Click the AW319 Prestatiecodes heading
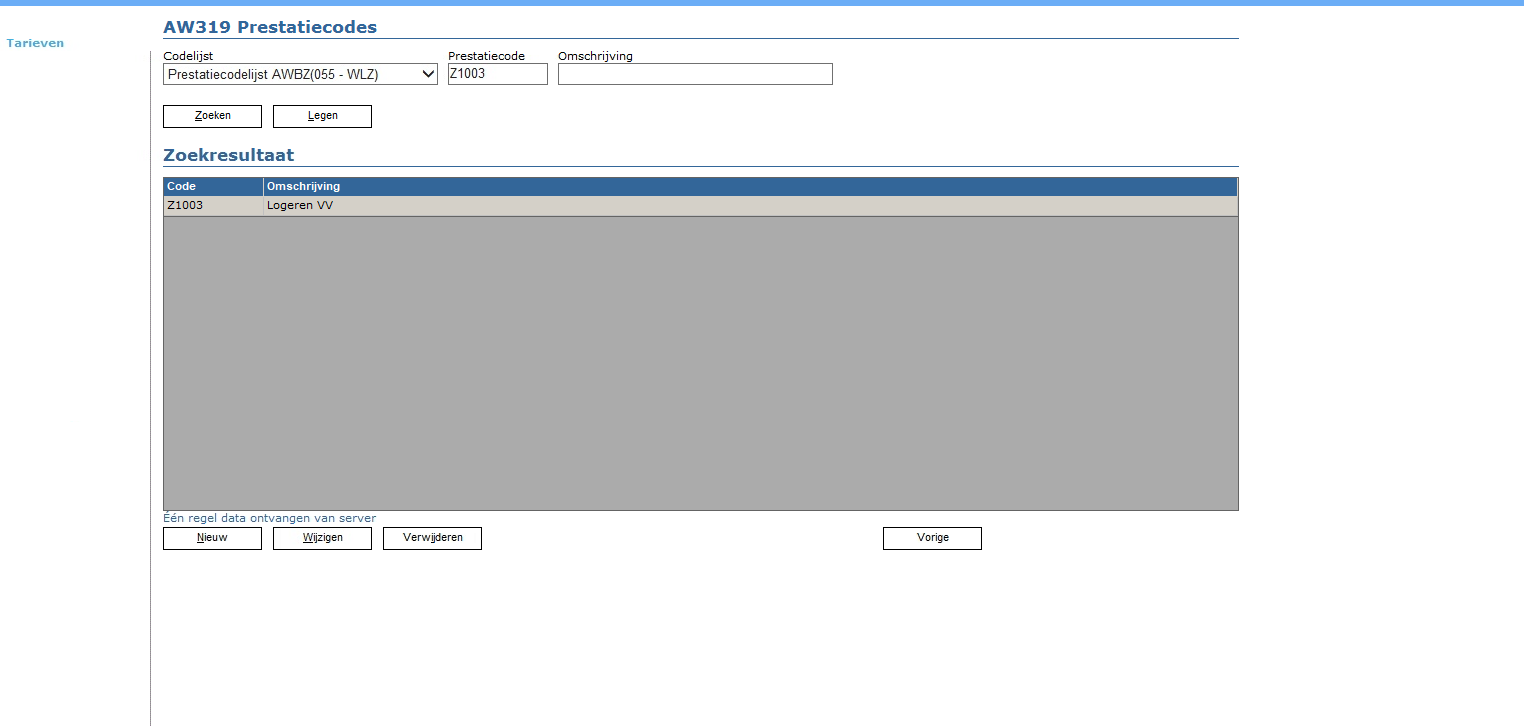1524x726 pixels. [270, 27]
